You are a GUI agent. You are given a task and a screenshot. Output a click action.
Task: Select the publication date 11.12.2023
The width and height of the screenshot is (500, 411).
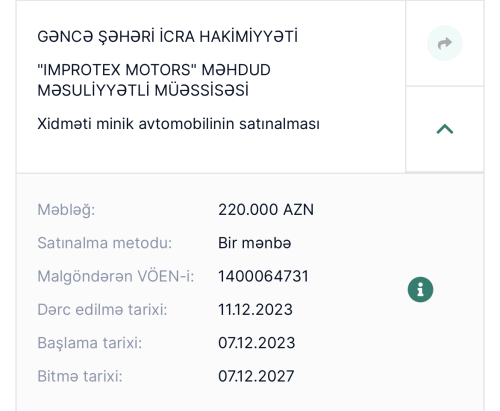tap(255, 310)
